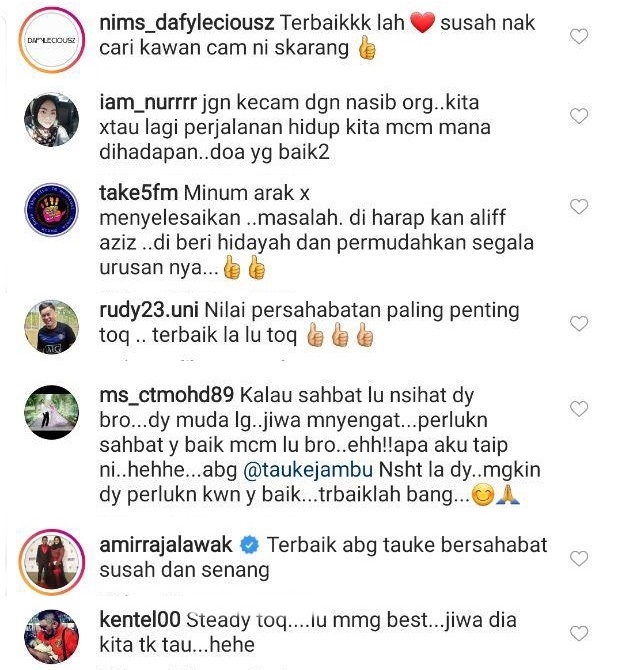
Task: Open kentel00's profile from username
Action: (140, 620)
